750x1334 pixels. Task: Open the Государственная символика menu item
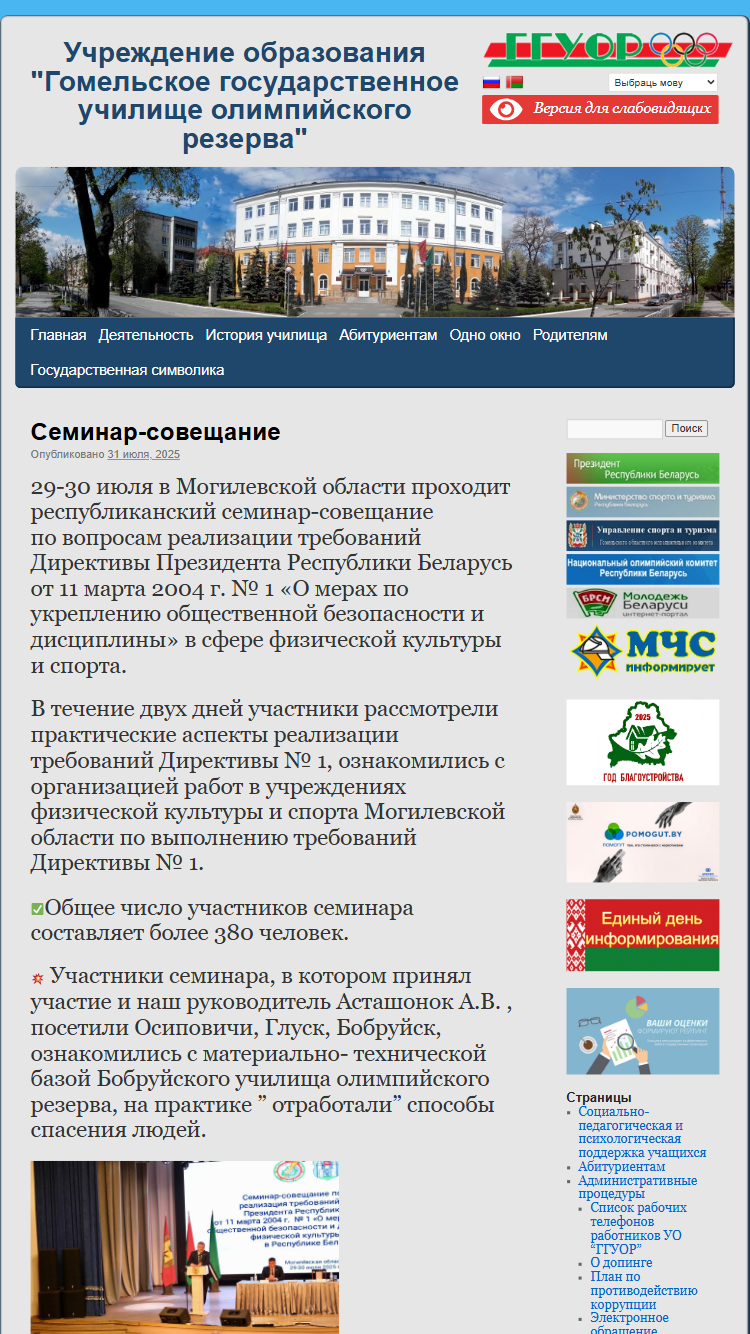[127, 370]
